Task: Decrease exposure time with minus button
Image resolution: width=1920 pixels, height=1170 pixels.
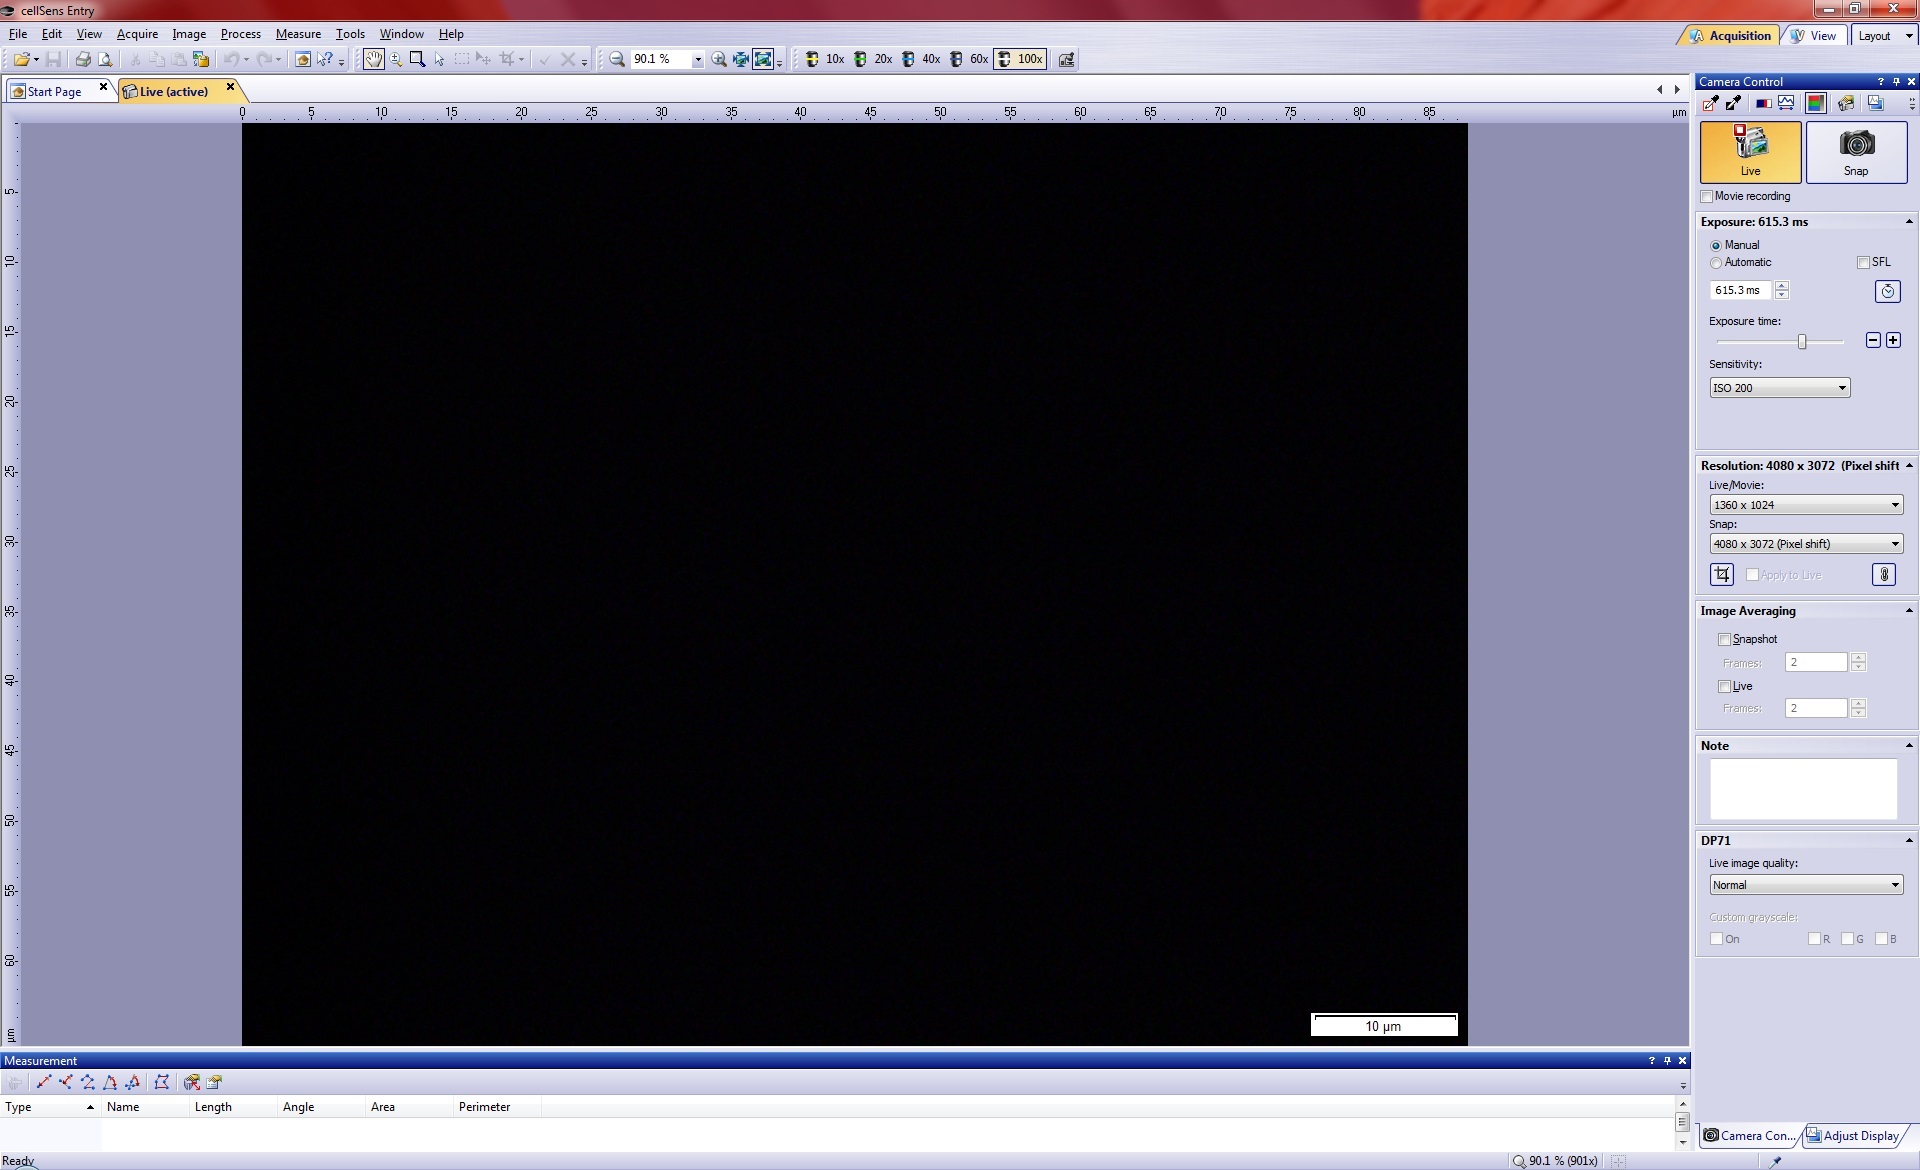Action: (x=1873, y=341)
